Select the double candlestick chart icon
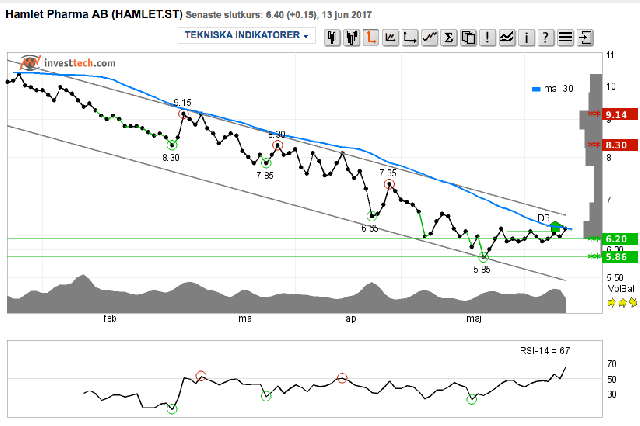640x426 pixels. click(x=352, y=38)
